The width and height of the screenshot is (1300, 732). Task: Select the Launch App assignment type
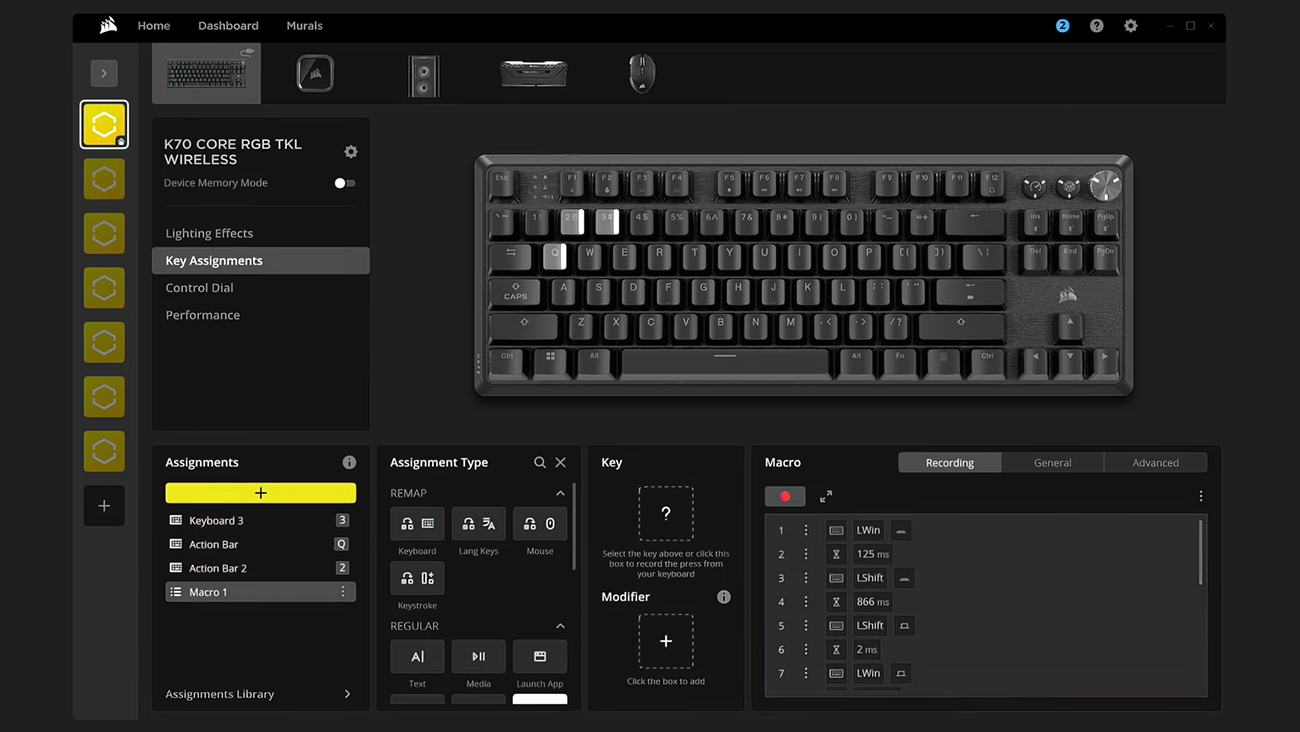click(x=540, y=656)
